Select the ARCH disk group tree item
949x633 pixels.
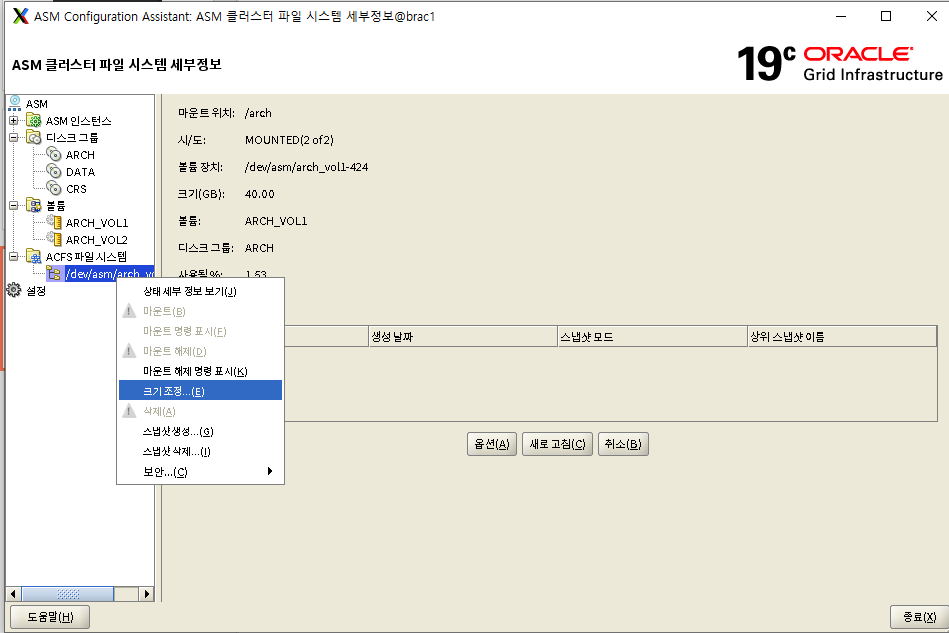80,155
